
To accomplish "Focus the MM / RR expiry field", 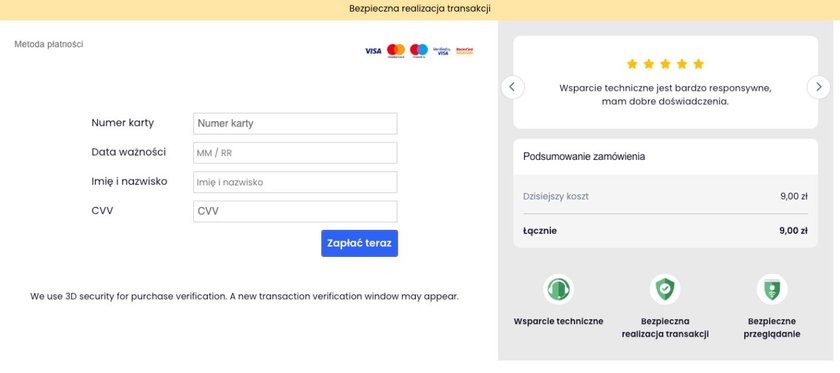I will click(295, 153).
